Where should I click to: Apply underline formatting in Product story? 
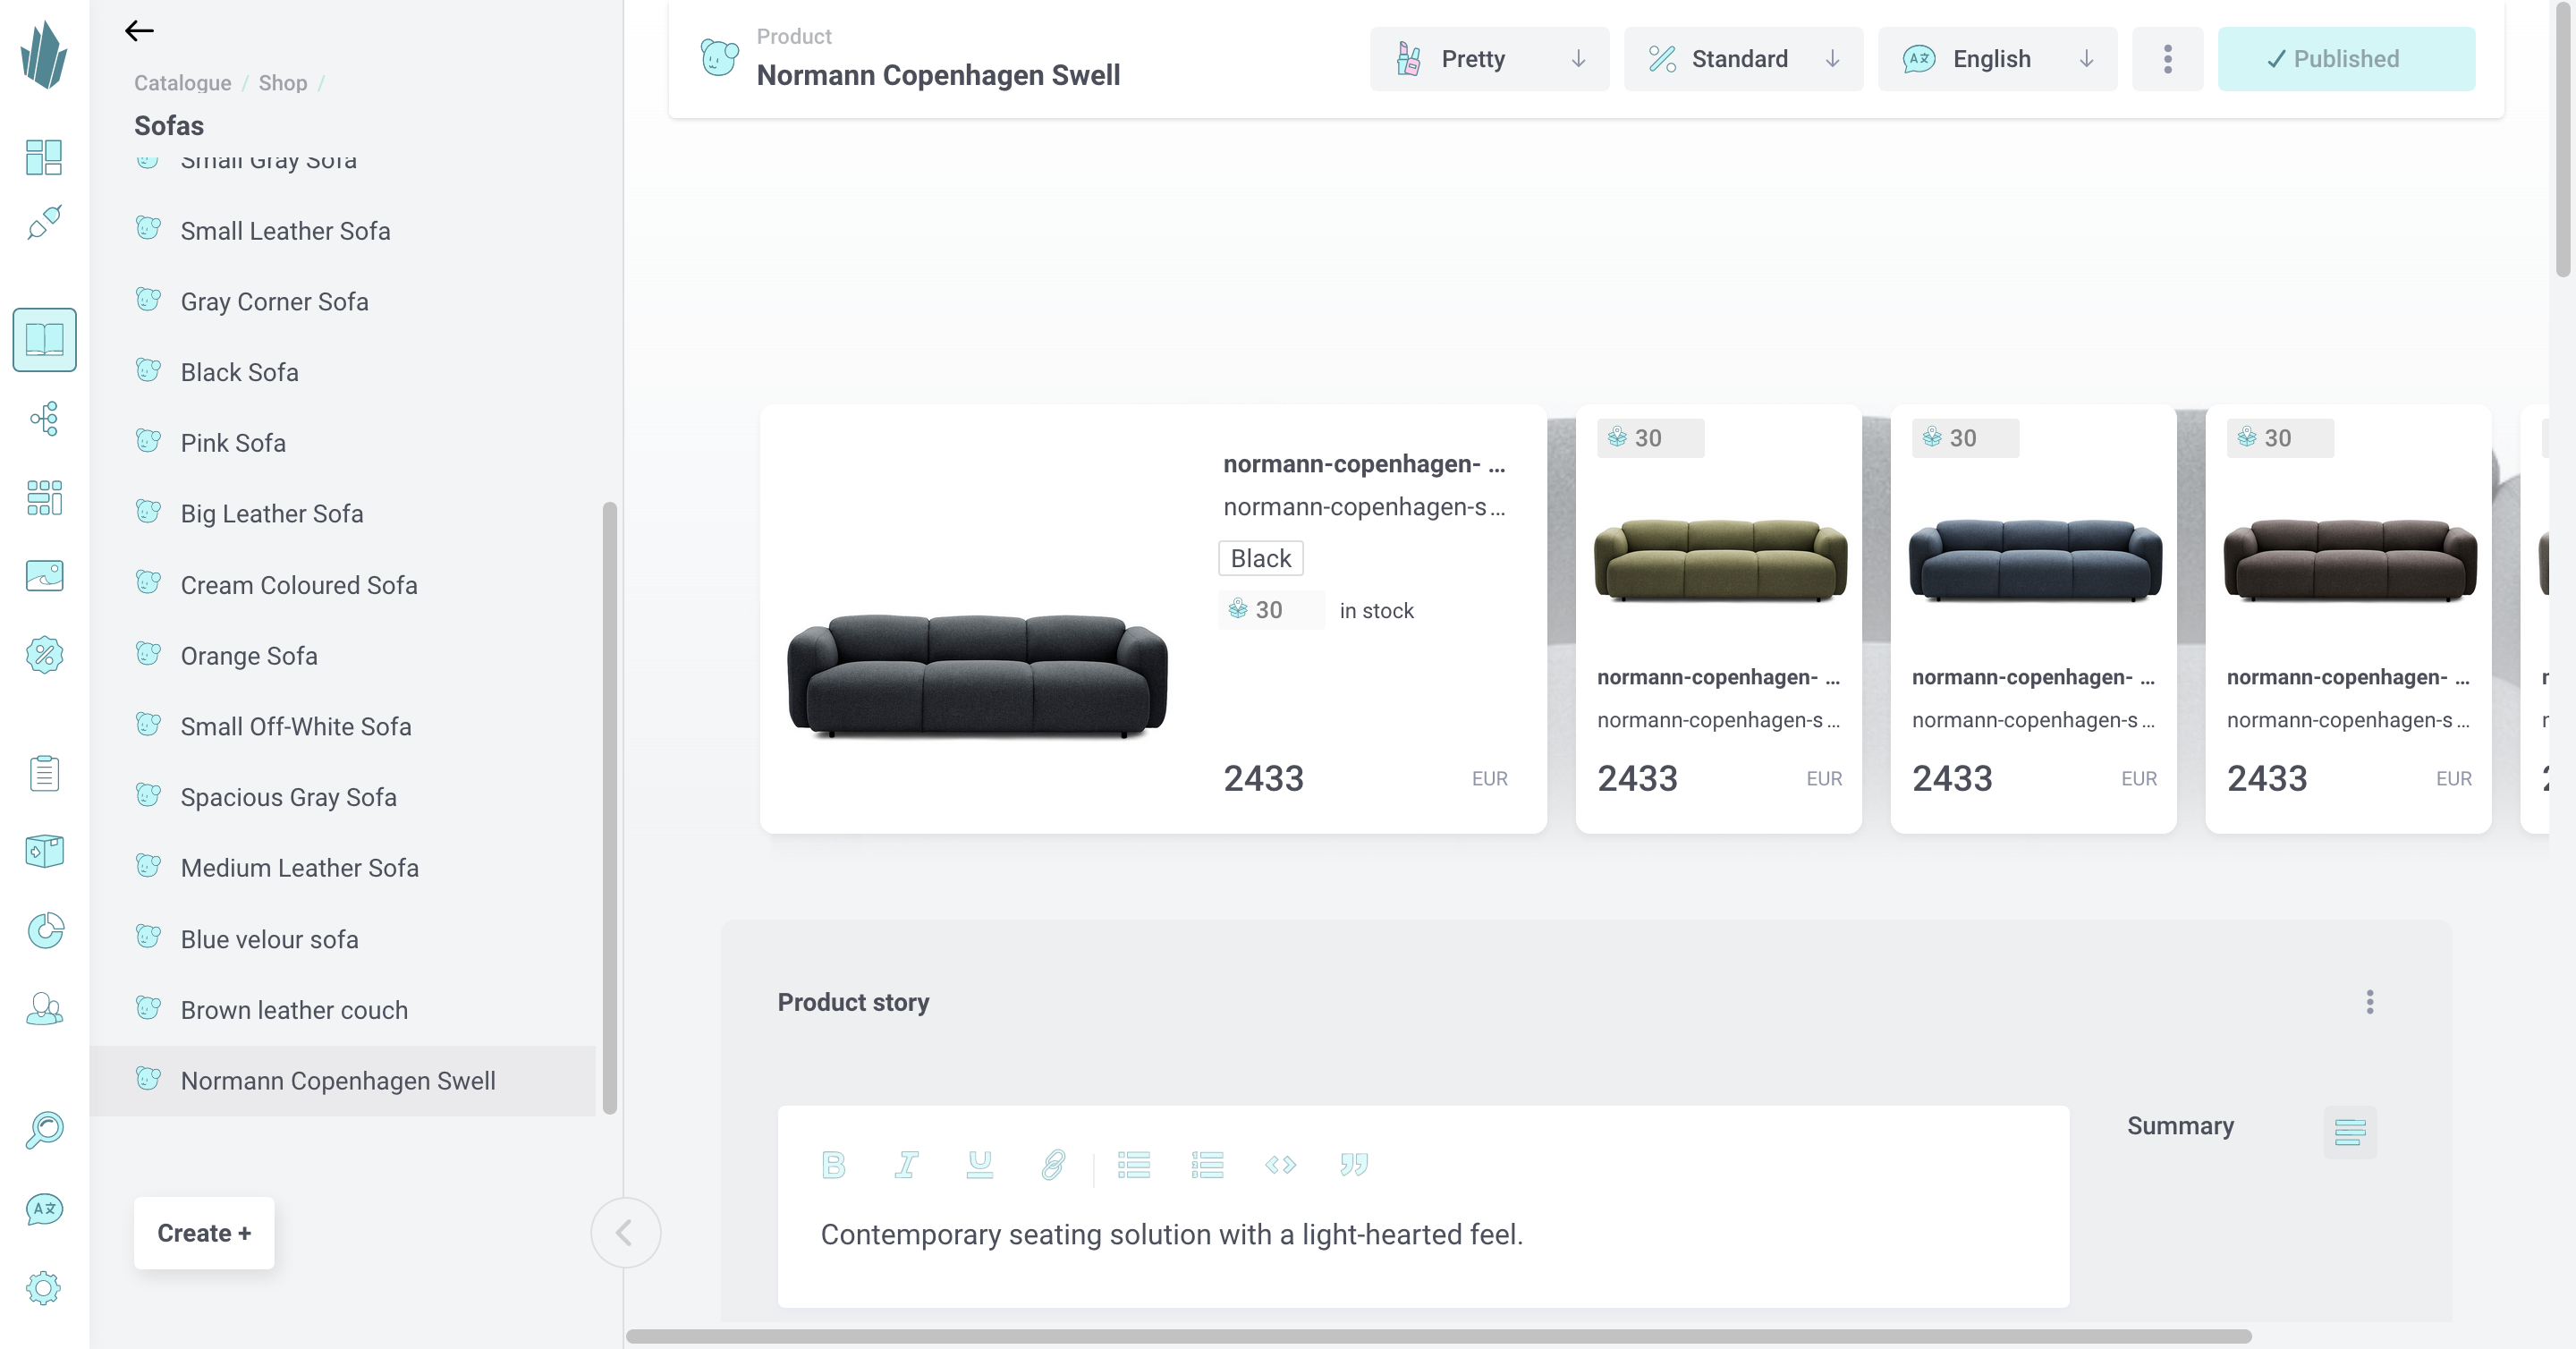pyautogui.click(x=980, y=1164)
